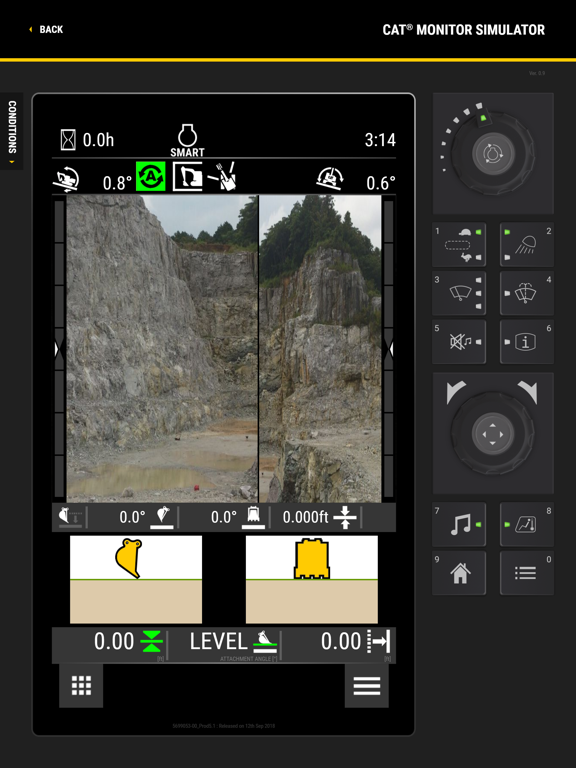The width and height of the screenshot is (576, 768).
Task: Select the excavator work tool icon
Action: click(188, 176)
